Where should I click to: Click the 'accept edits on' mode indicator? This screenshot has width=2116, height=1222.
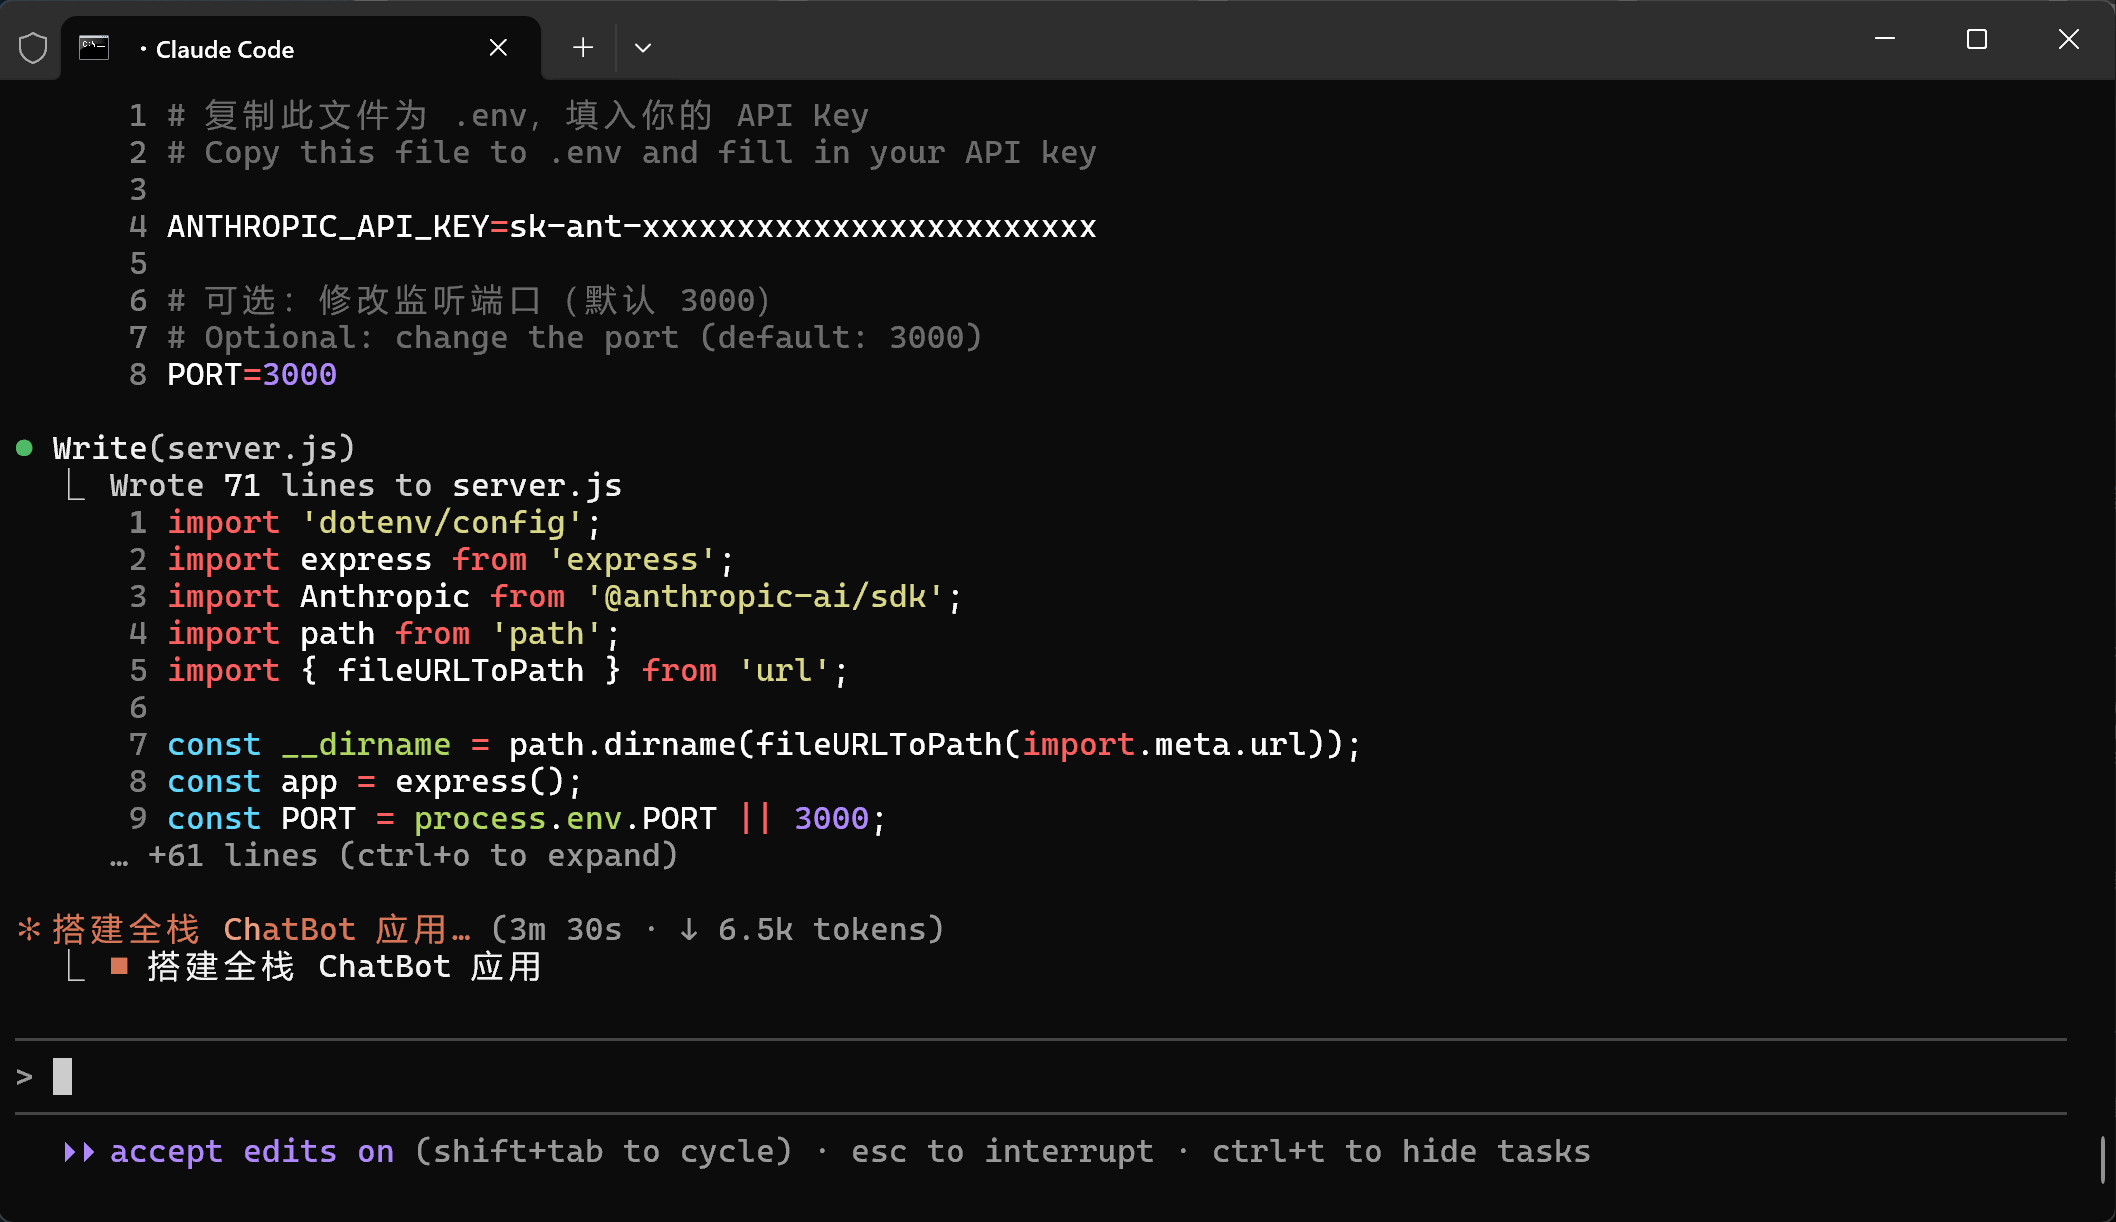[252, 1152]
